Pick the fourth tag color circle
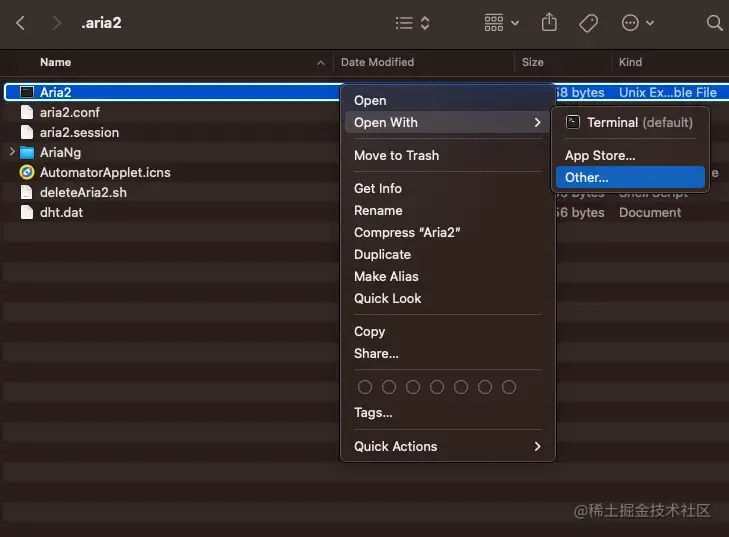 (x=437, y=387)
